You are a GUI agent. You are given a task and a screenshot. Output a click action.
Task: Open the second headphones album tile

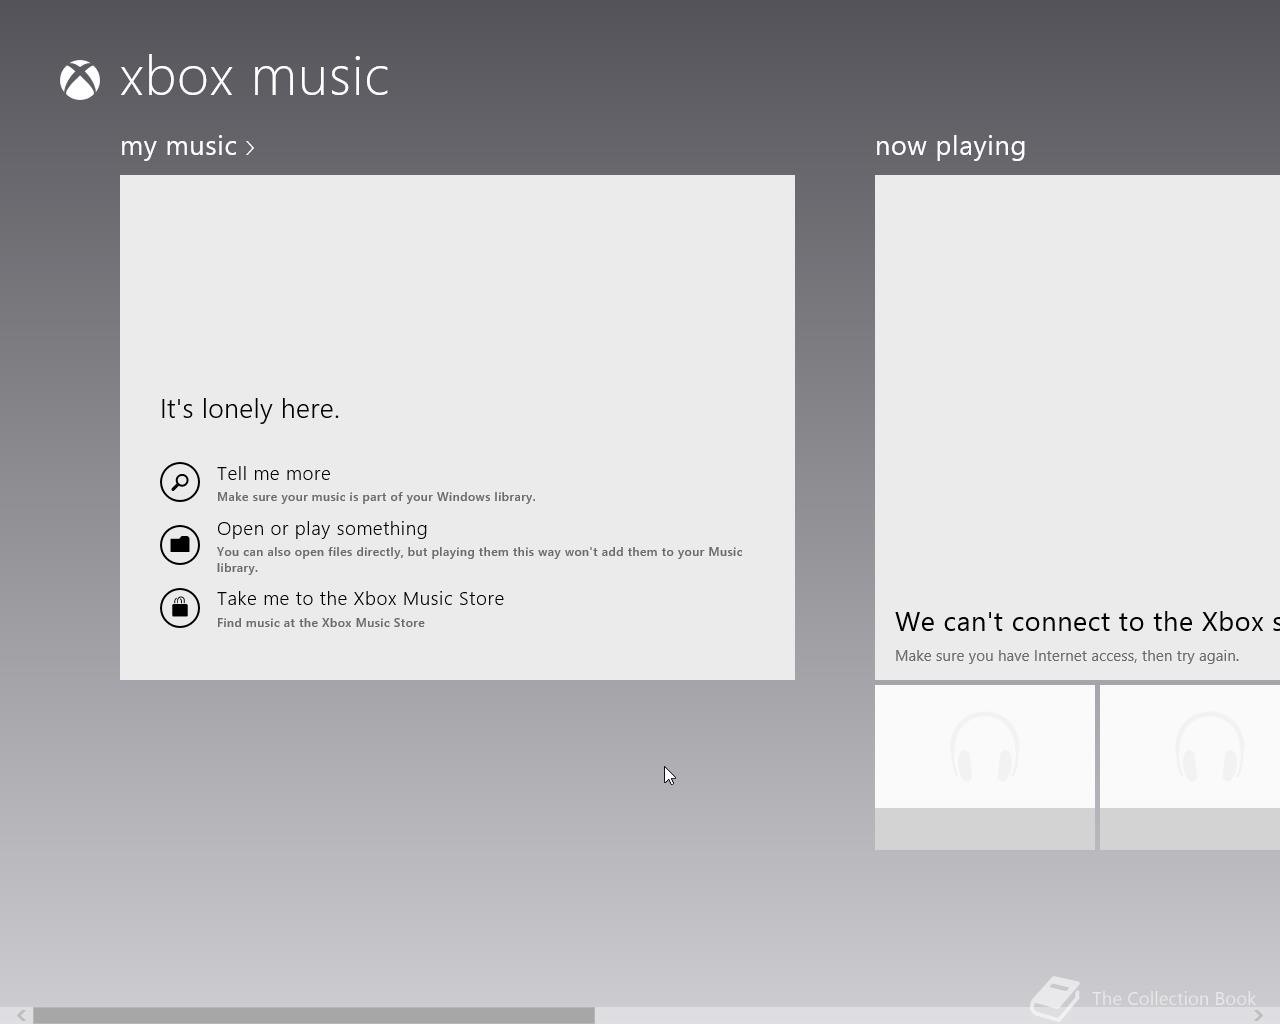click(1190, 767)
